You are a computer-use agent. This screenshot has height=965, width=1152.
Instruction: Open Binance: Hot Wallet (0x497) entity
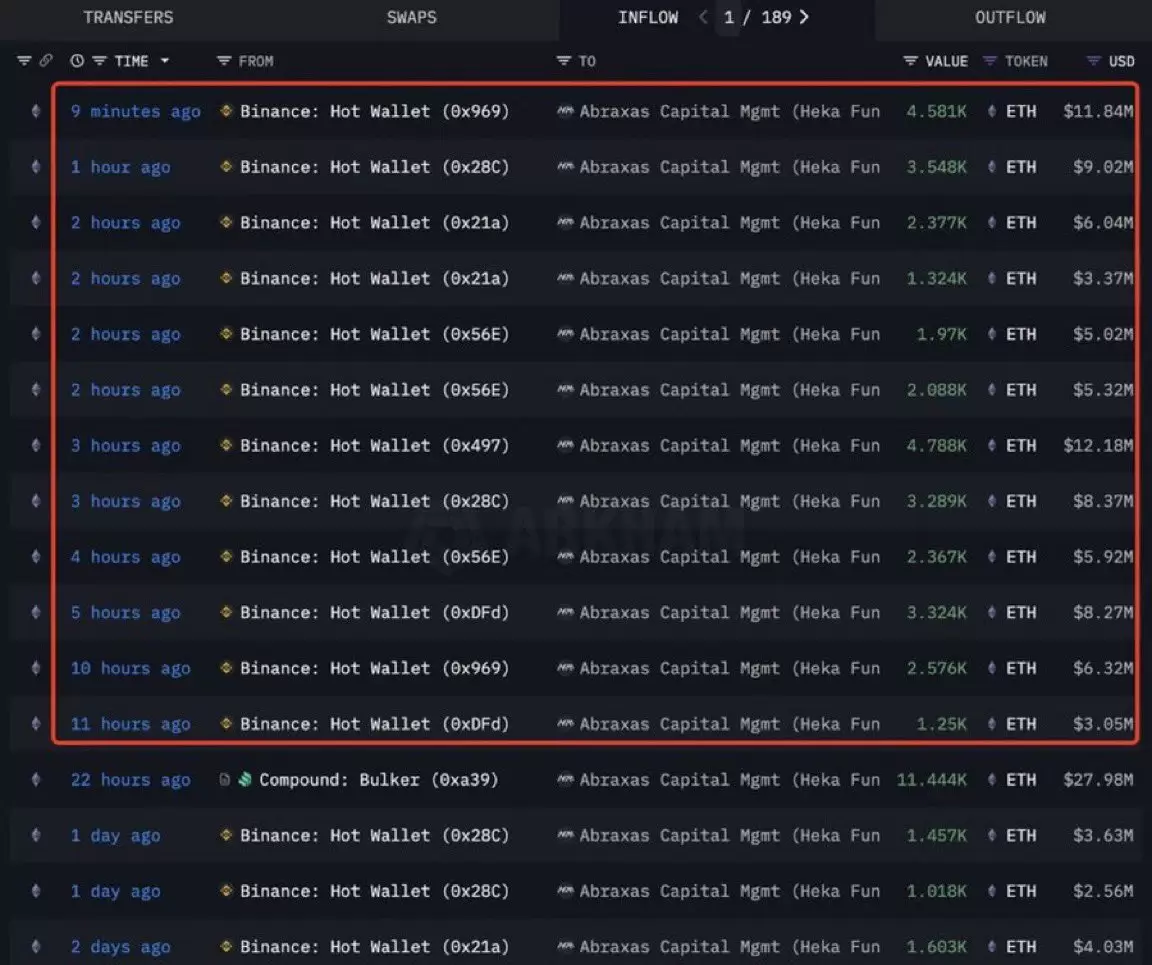375,445
